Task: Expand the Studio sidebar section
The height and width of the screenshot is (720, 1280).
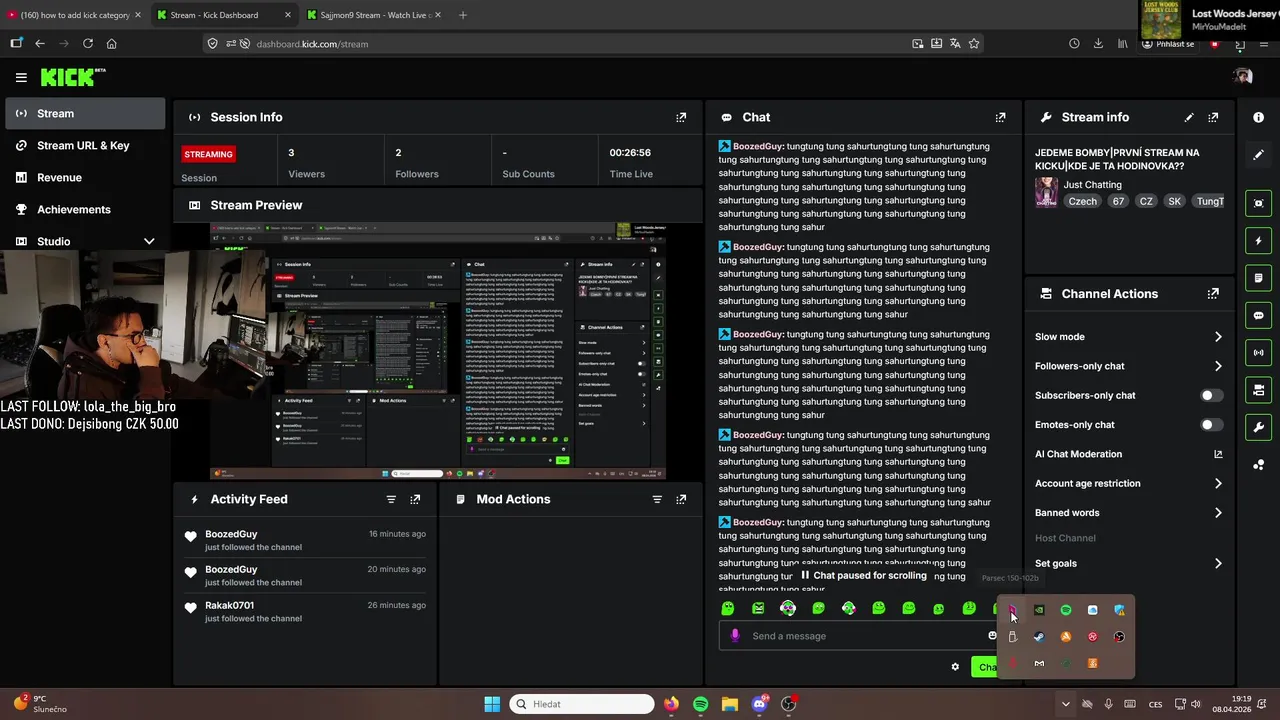Action: pyautogui.click(x=85, y=241)
